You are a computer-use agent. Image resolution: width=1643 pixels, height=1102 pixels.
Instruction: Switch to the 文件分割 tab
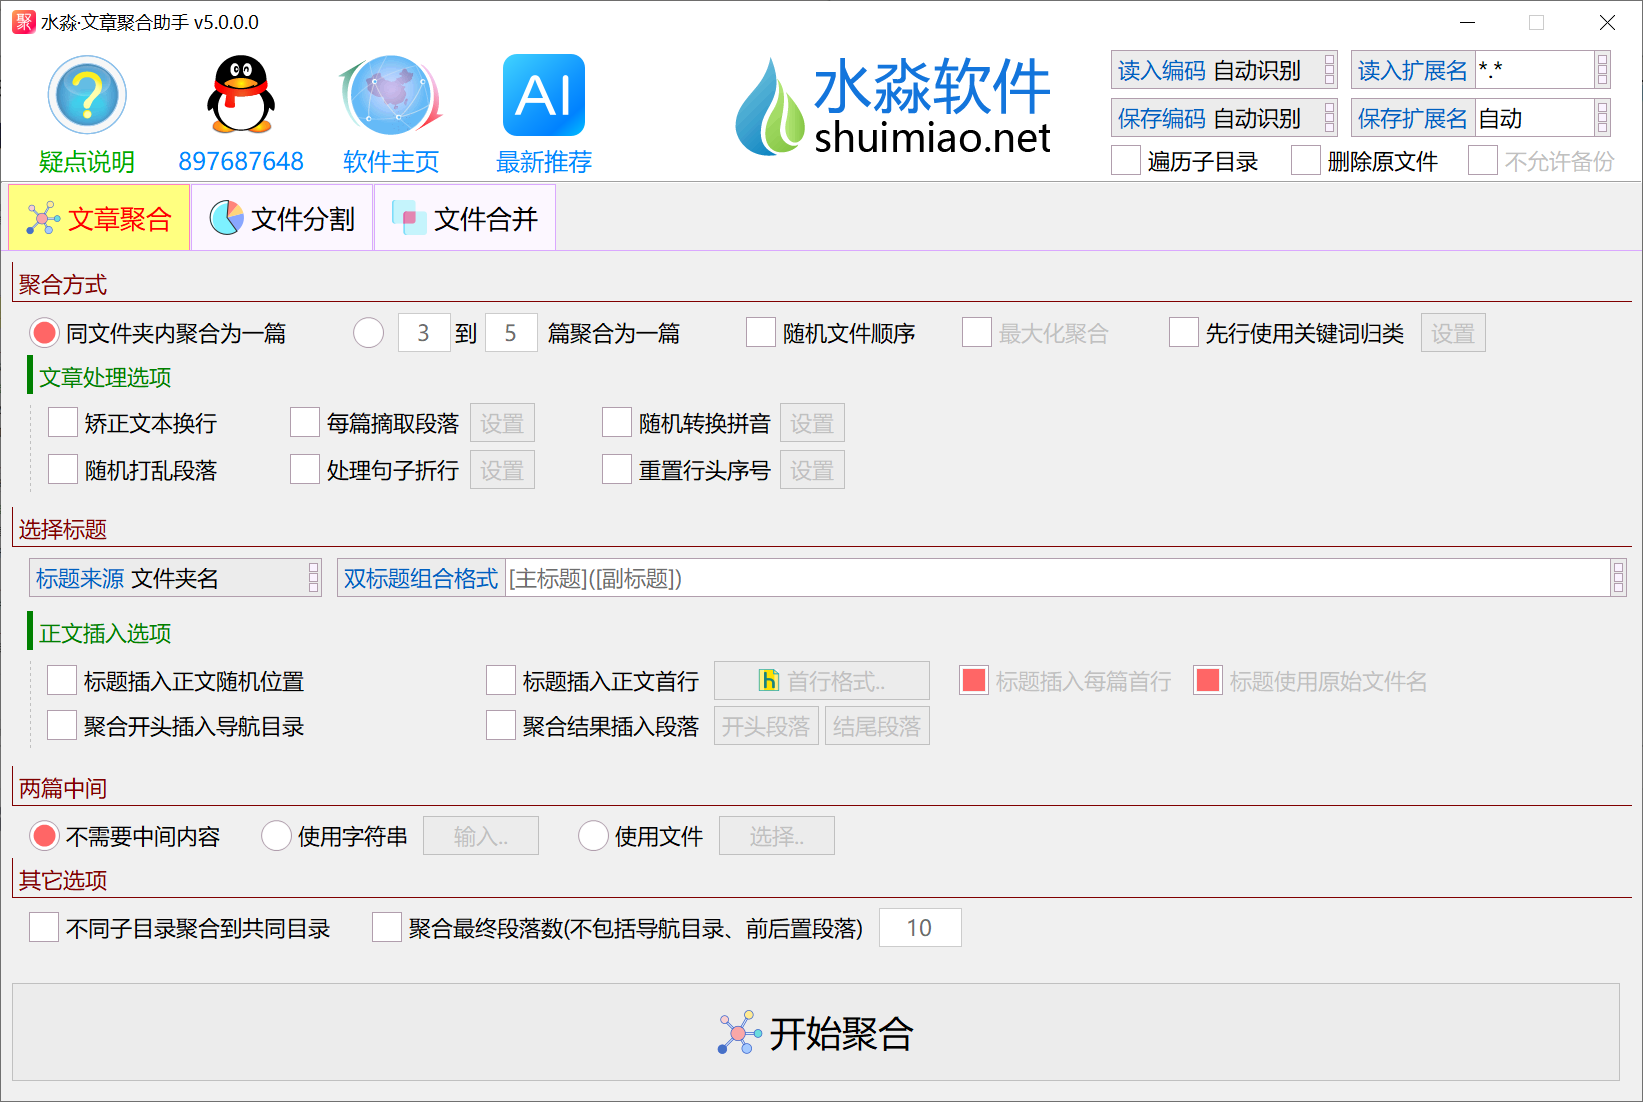click(282, 218)
